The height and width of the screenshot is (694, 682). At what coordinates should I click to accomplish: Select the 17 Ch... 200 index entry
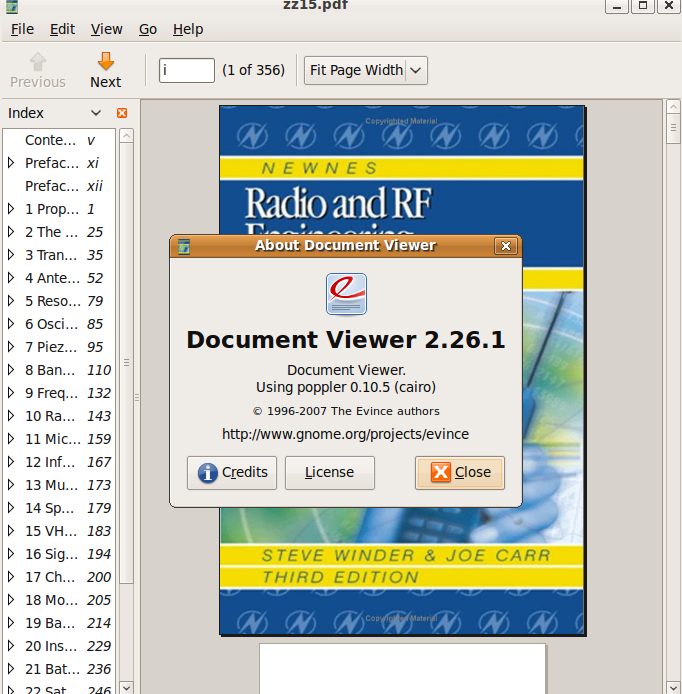60,577
